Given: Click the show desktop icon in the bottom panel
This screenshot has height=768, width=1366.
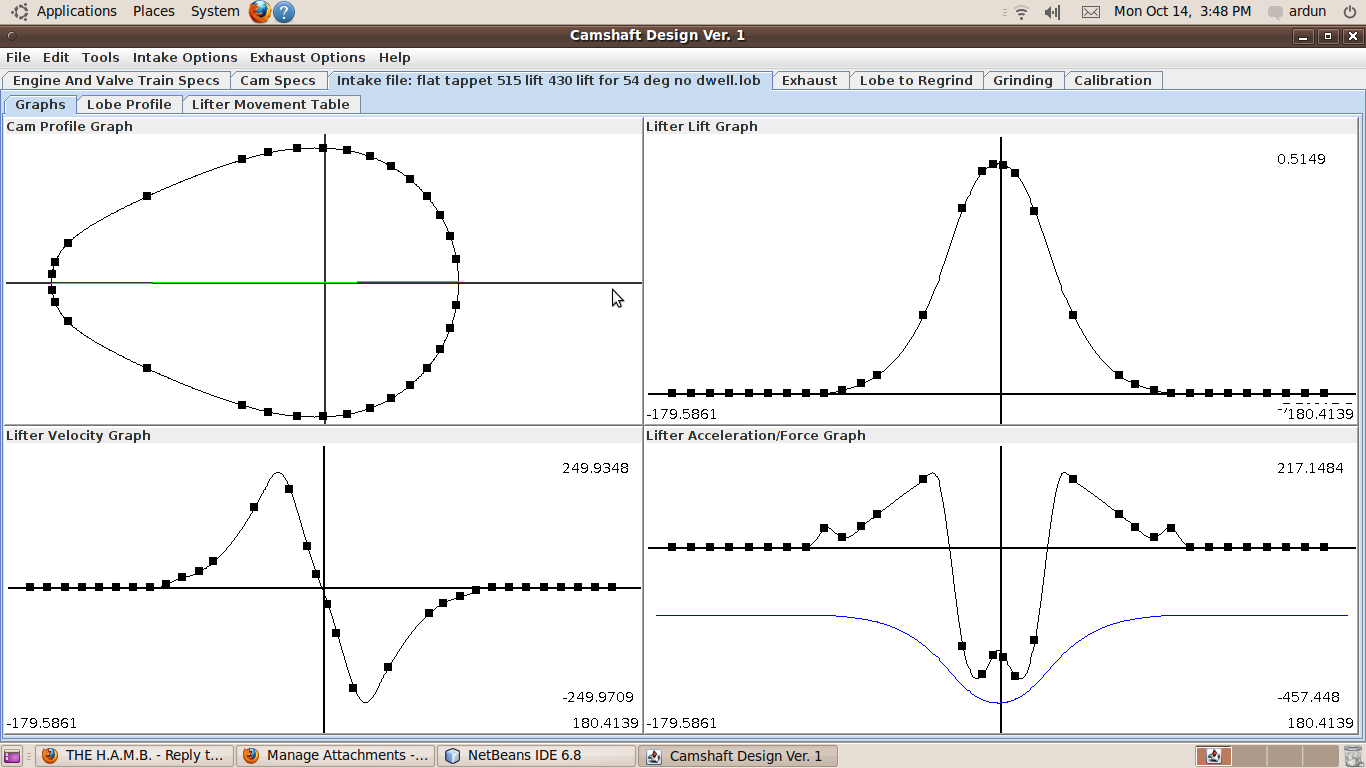Looking at the screenshot, I should click(x=12, y=756).
